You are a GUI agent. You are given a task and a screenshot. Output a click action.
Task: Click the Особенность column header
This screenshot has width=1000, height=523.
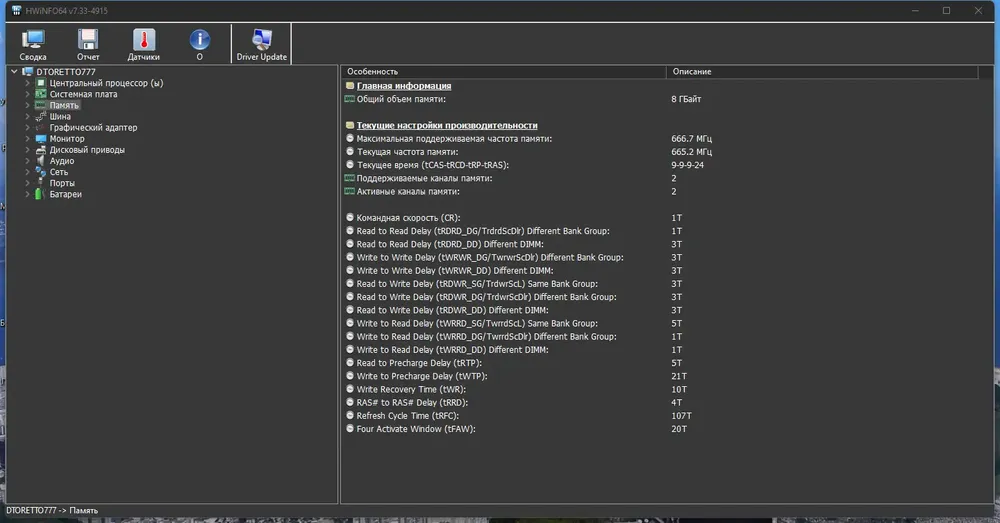(x=503, y=71)
